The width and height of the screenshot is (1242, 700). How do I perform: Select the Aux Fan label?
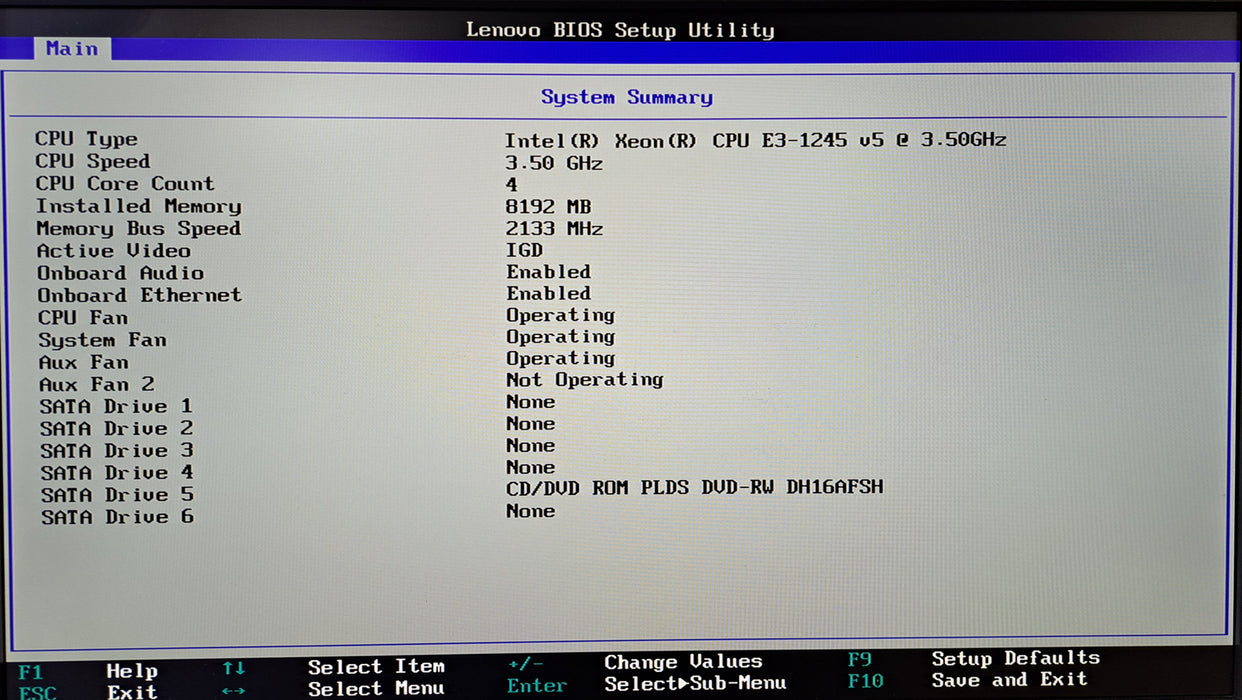(x=83, y=362)
